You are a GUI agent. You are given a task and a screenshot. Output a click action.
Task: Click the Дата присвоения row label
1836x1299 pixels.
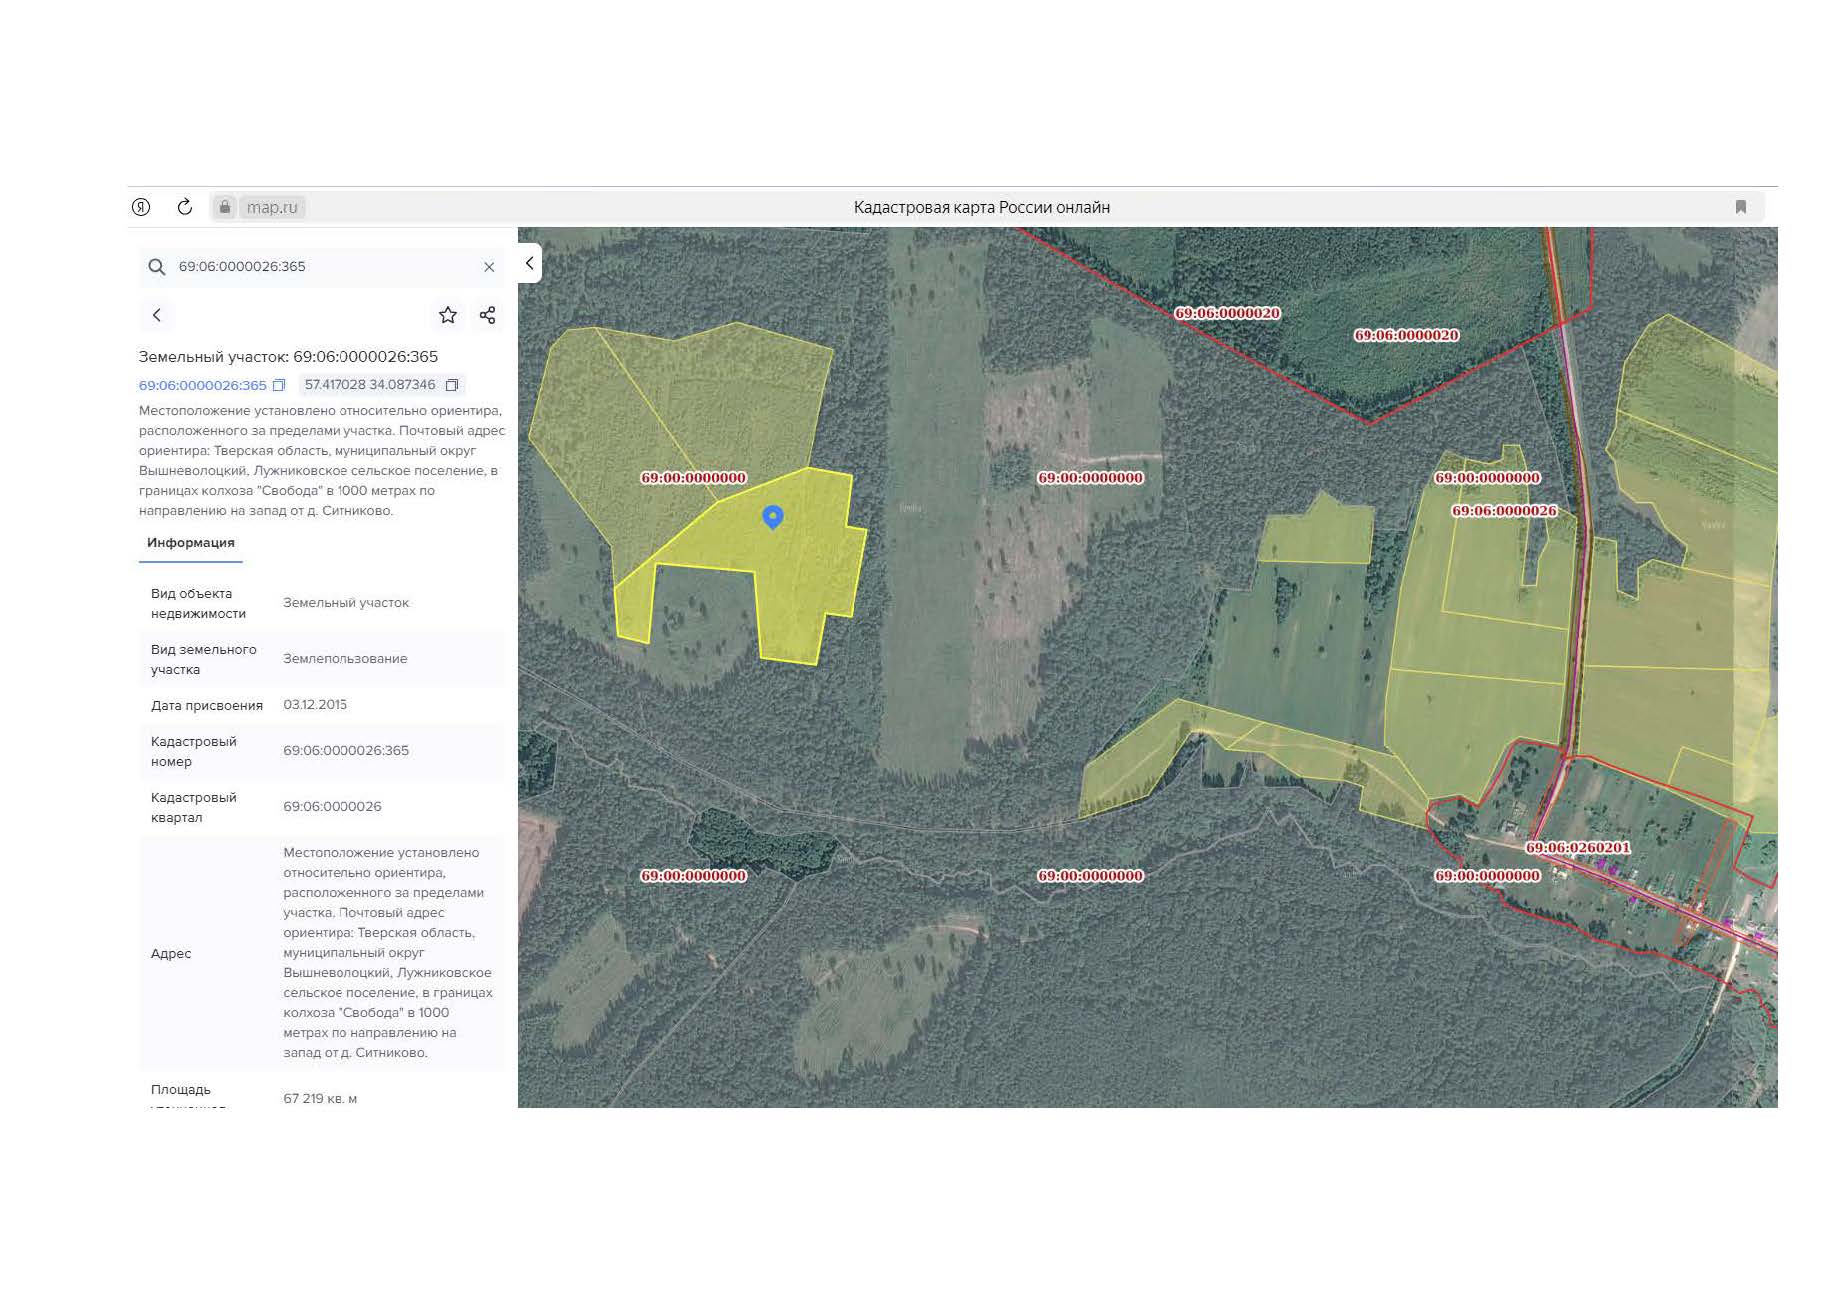(x=207, y=706)
